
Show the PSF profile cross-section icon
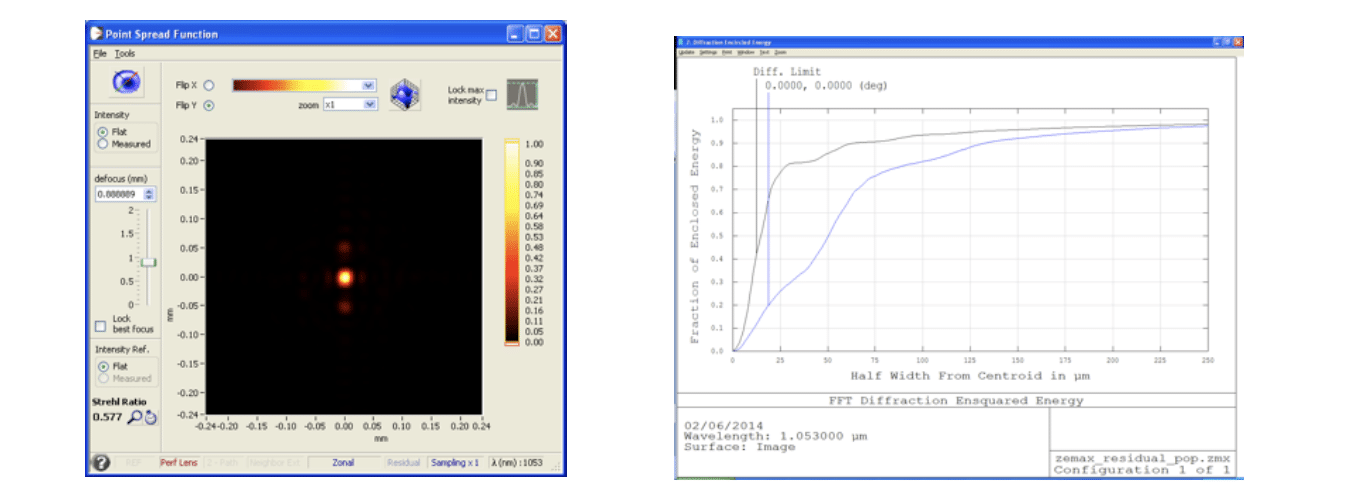click(x=522, y=94)
